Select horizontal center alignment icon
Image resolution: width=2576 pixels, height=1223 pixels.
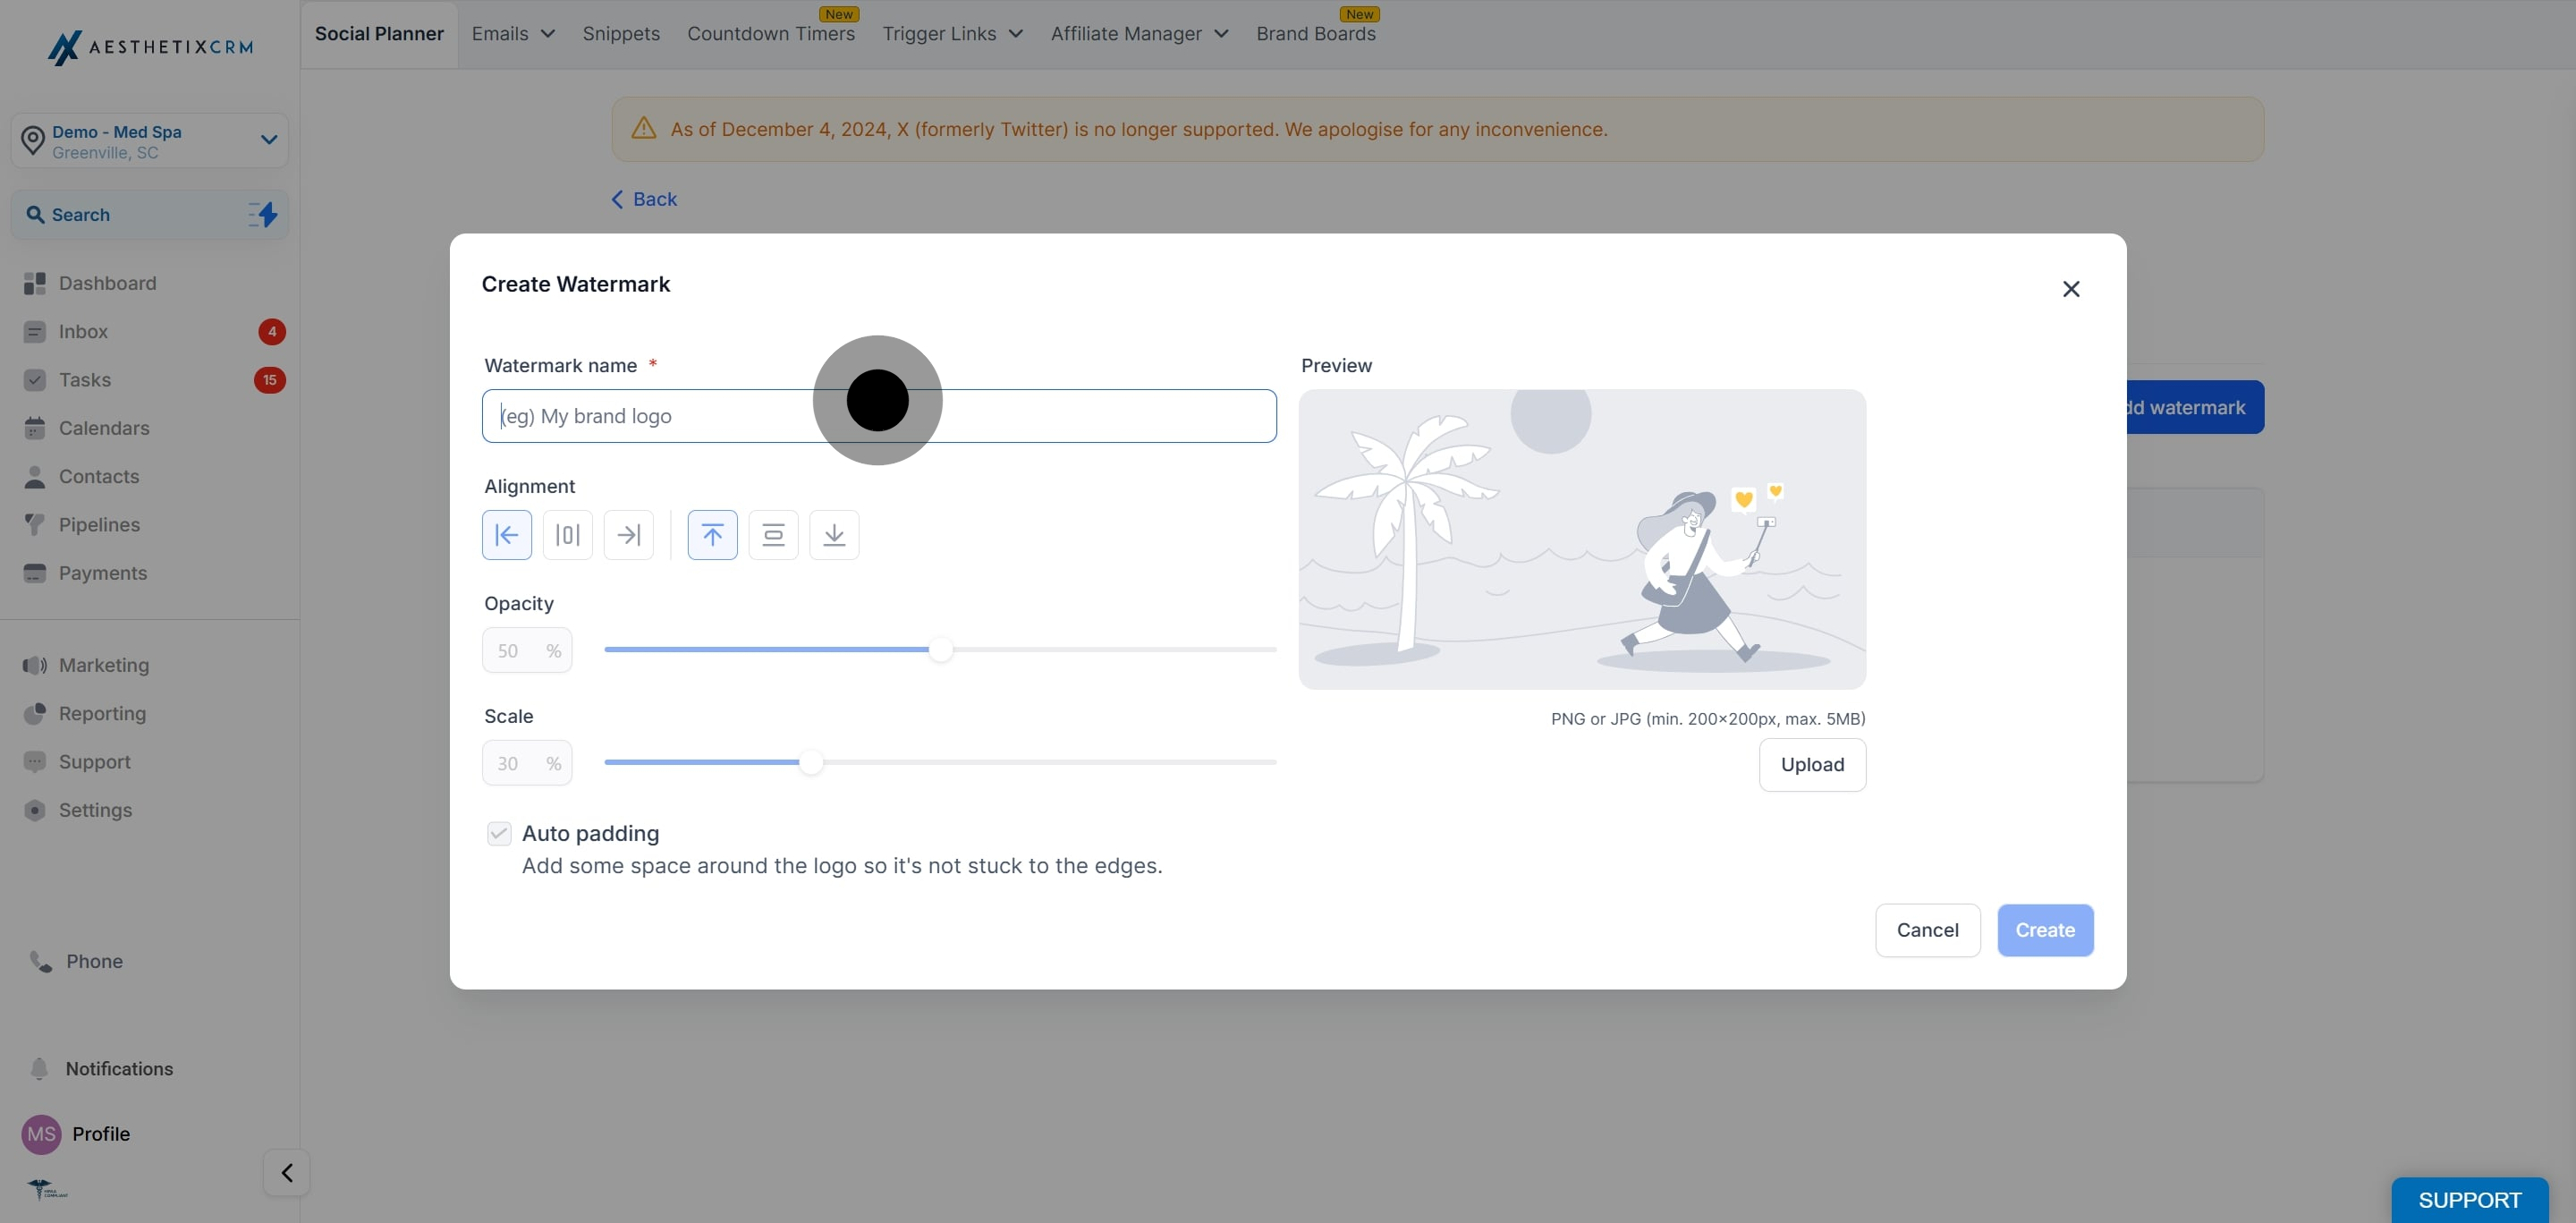(x=568, y=535)
